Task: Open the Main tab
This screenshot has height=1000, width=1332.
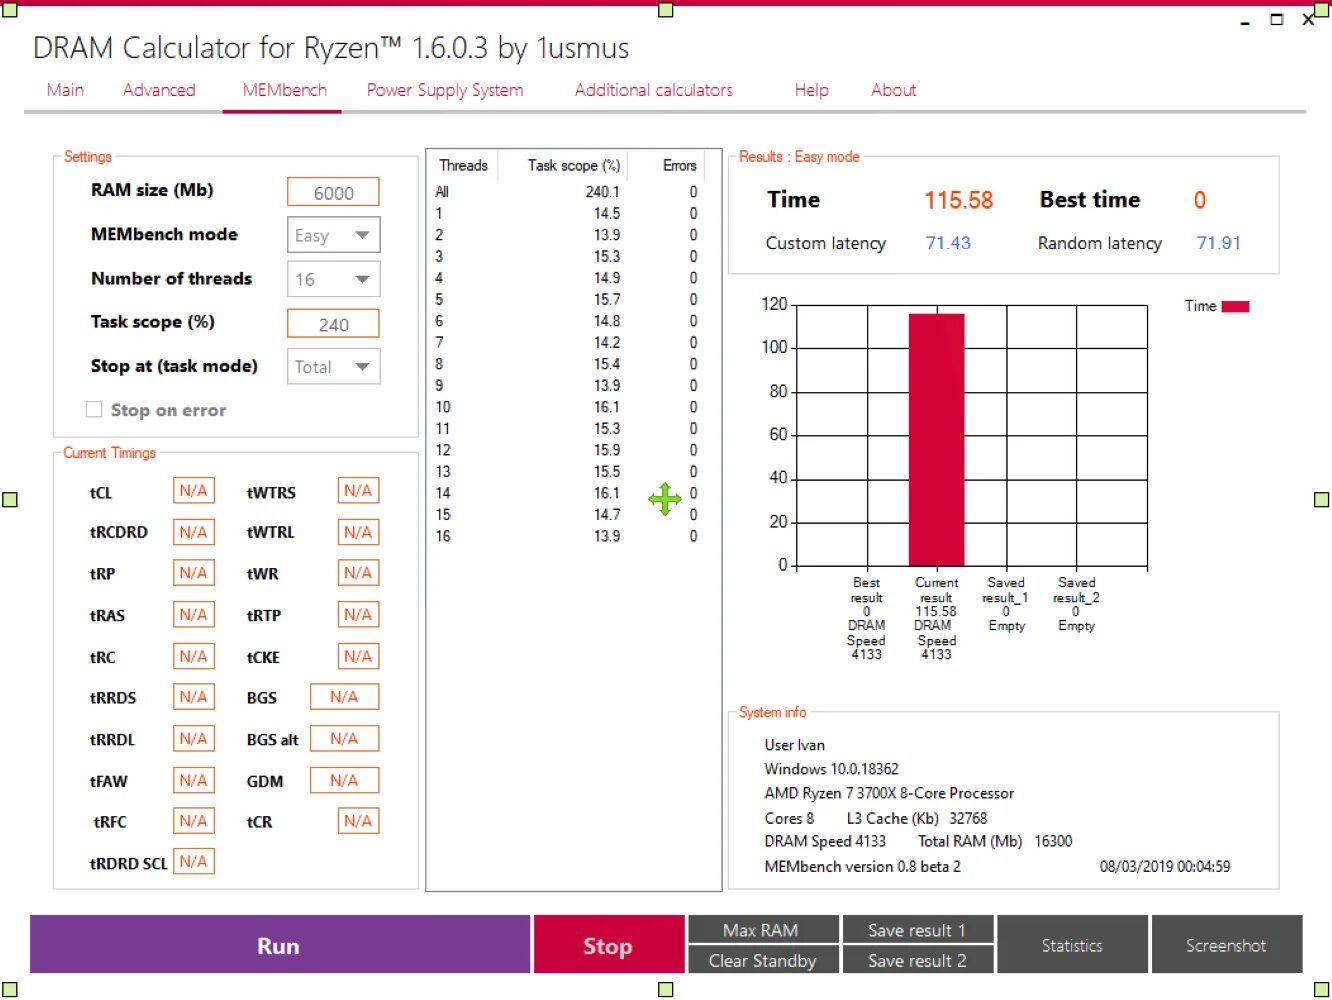Action: click(65, 90)
